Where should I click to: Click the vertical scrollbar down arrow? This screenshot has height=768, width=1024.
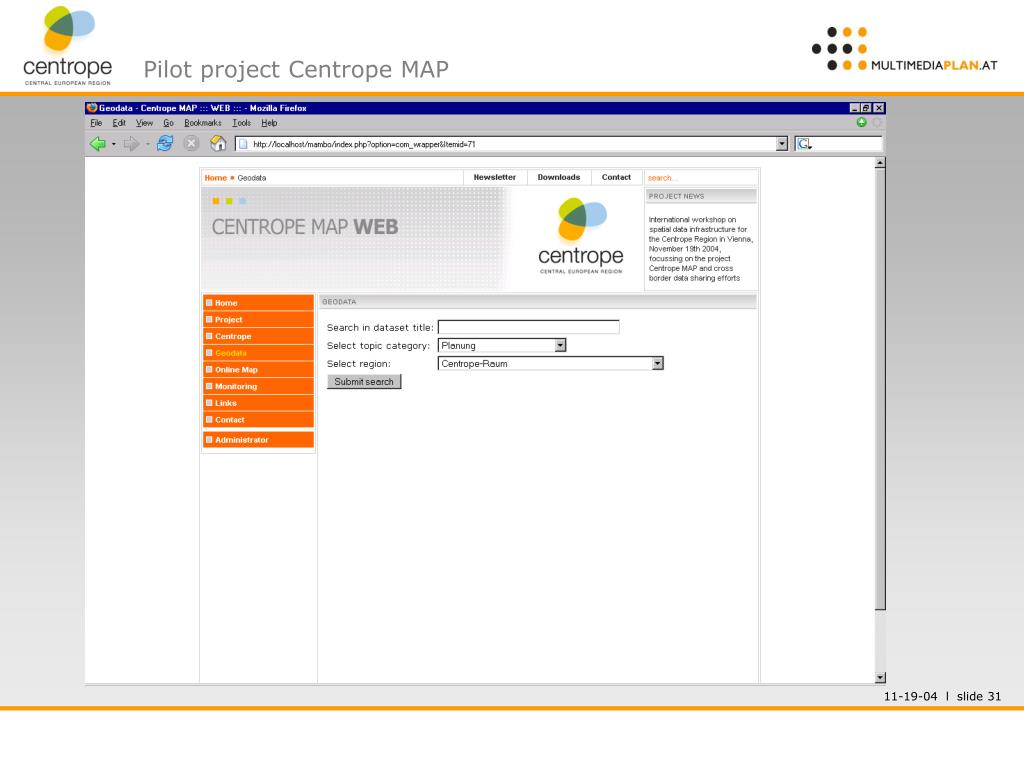[880, 678]
